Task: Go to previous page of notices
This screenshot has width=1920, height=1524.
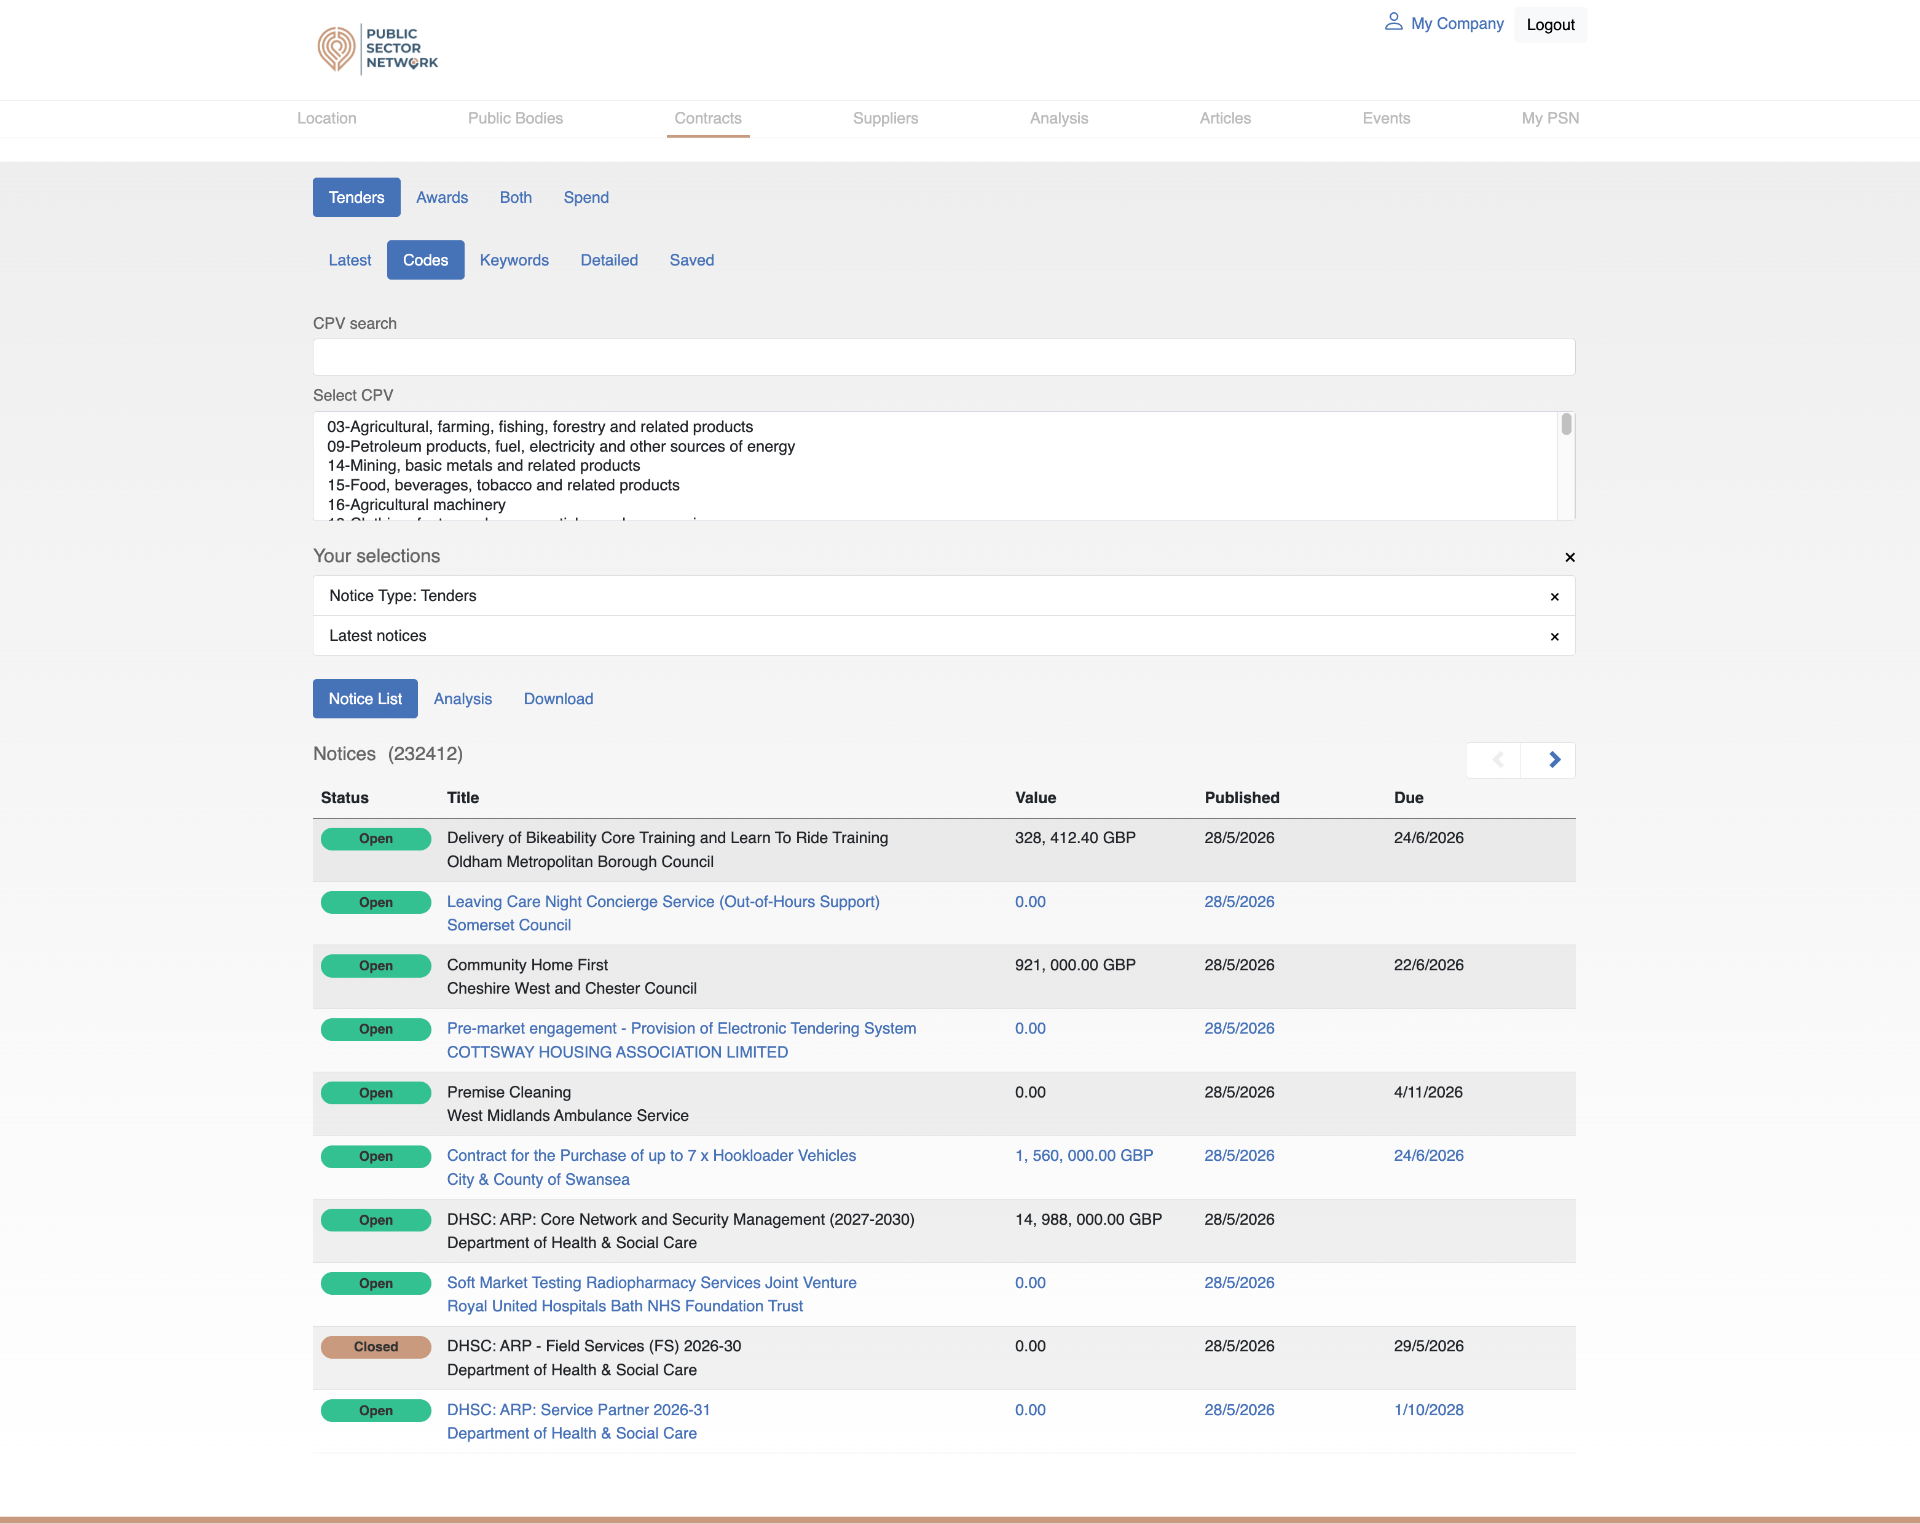Action: pyautogui.click(x=1494, y=760)
